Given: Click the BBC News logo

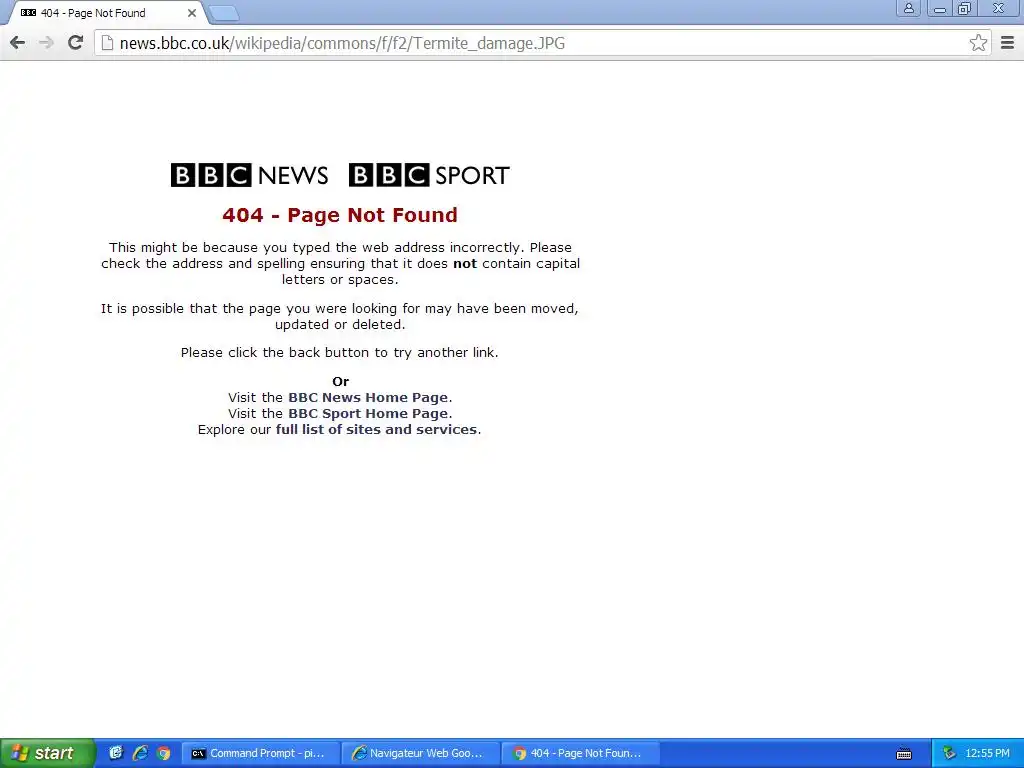Looking at the screenshot, I should coord(249,175).
